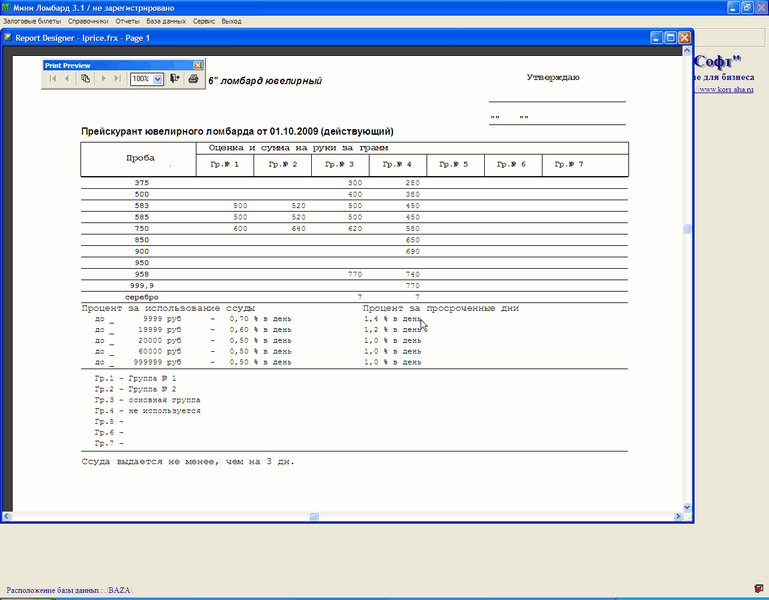
Task: Print the report with the printer icon
Action: pyautogui.click(x=193, y=78)
